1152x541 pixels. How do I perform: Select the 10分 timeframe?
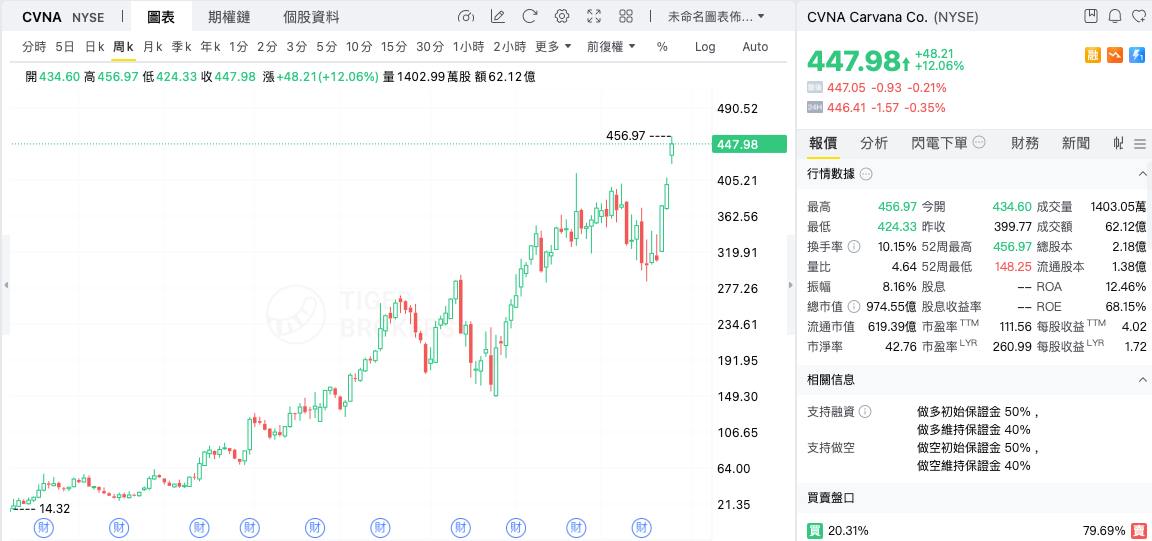[x=359, y=46]
